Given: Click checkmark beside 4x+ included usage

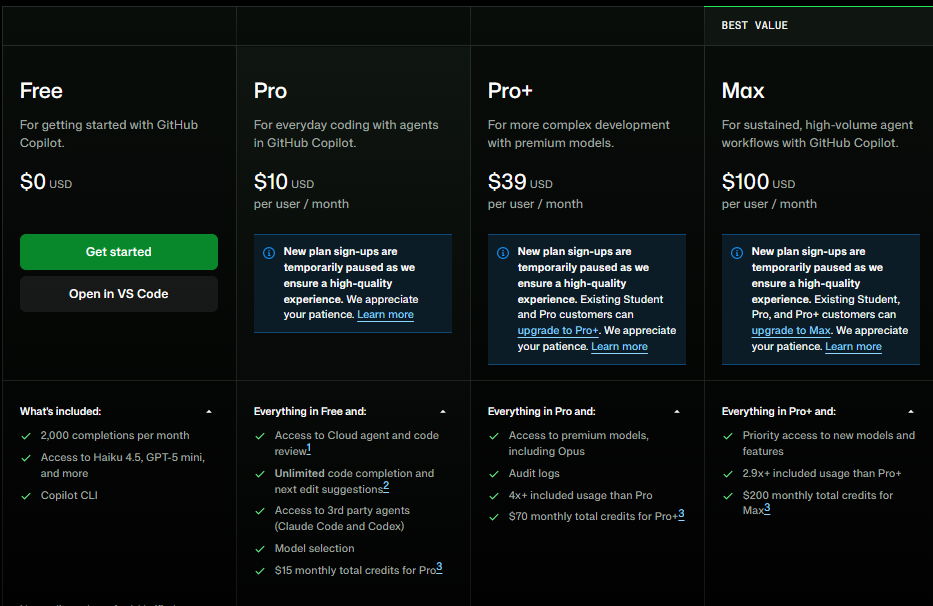Looking at the screenshot, I should pyautogui.click(x=494, y=496).
